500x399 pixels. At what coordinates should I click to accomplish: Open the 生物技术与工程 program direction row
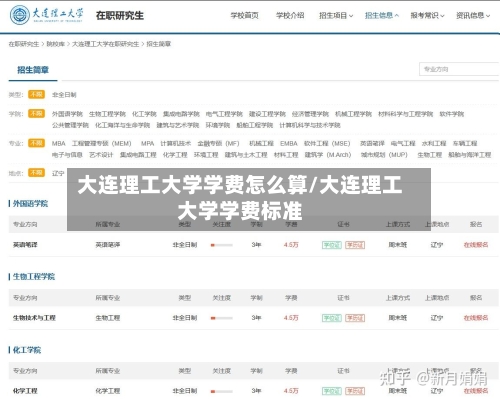tap(253, 318)
